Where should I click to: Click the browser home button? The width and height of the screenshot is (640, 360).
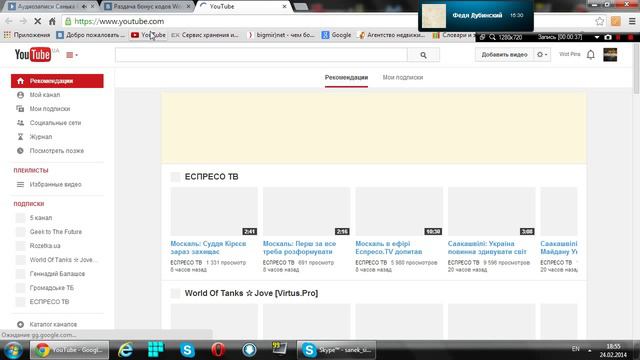tap(52, 21)
